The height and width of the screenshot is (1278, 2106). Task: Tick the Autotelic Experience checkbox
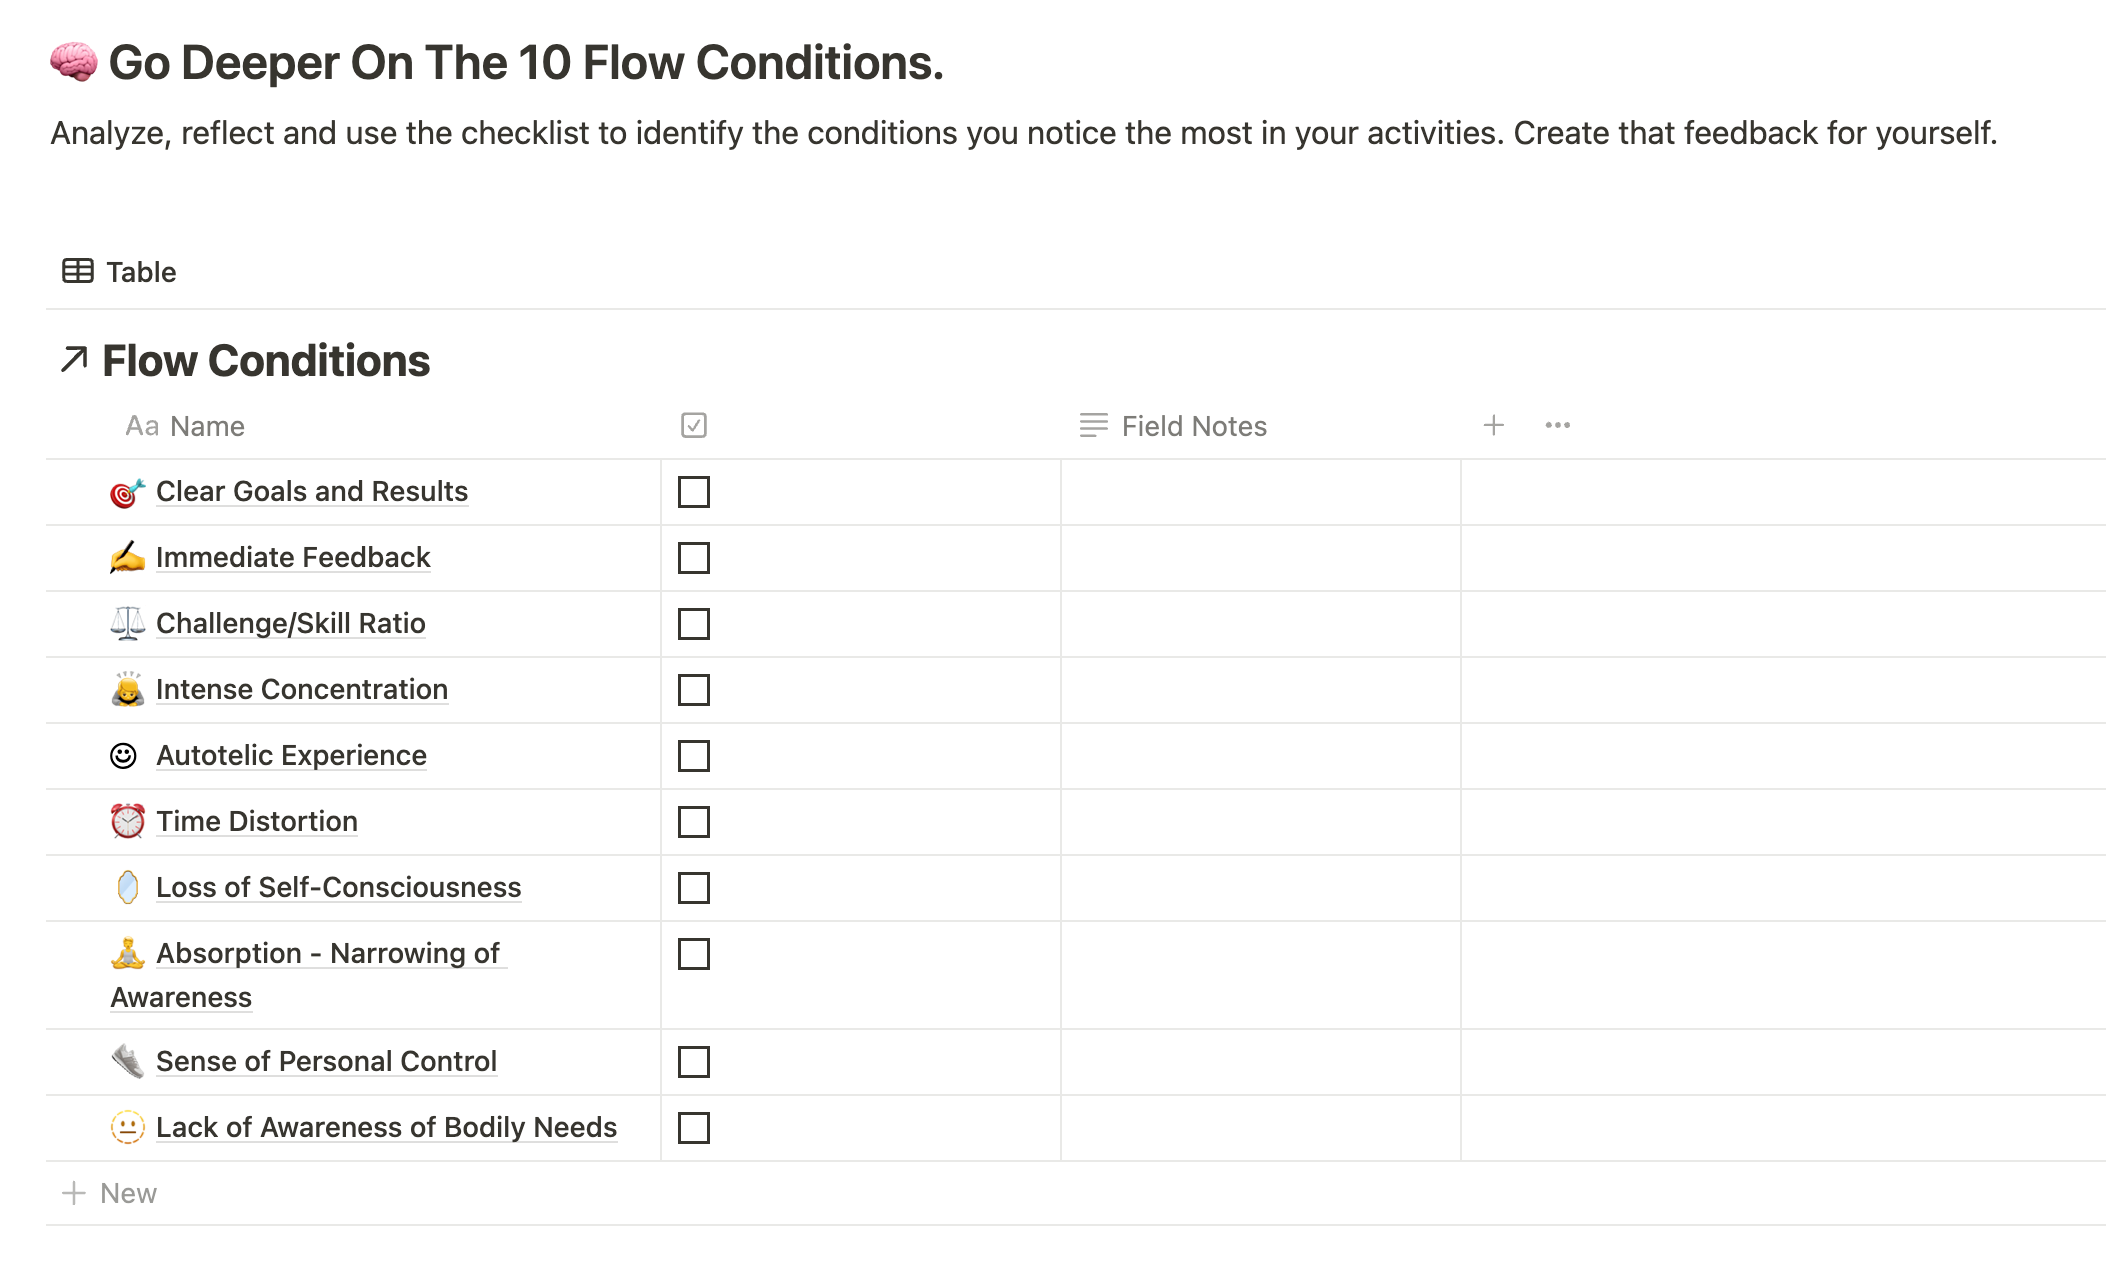[x=694, y=756]
